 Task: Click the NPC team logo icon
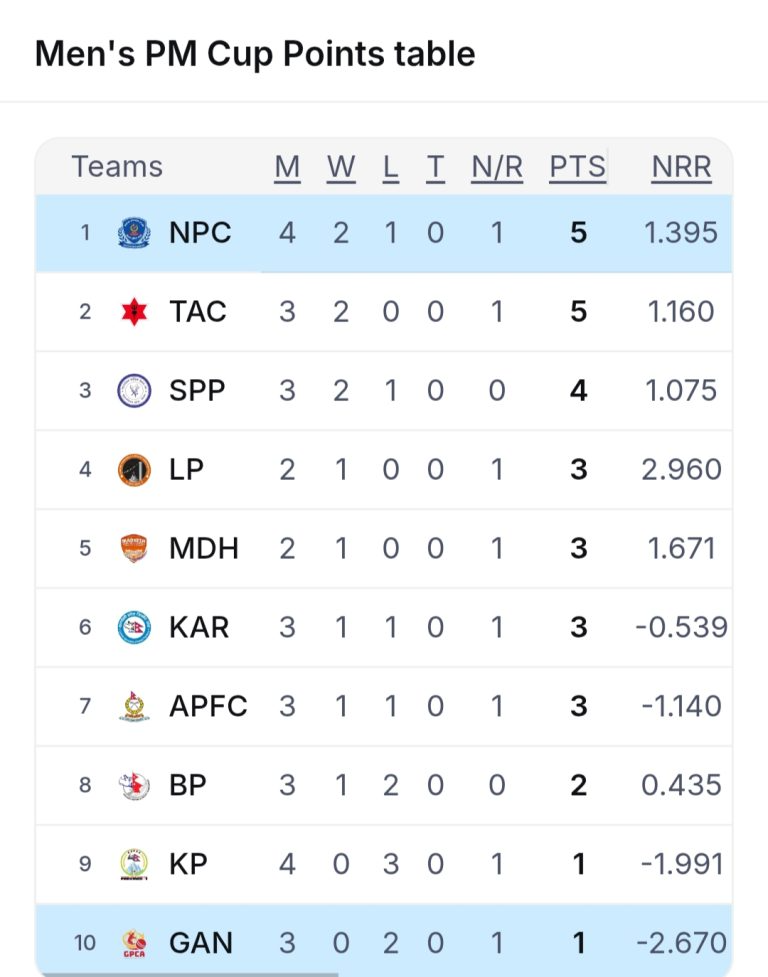(x=134, y=233)
